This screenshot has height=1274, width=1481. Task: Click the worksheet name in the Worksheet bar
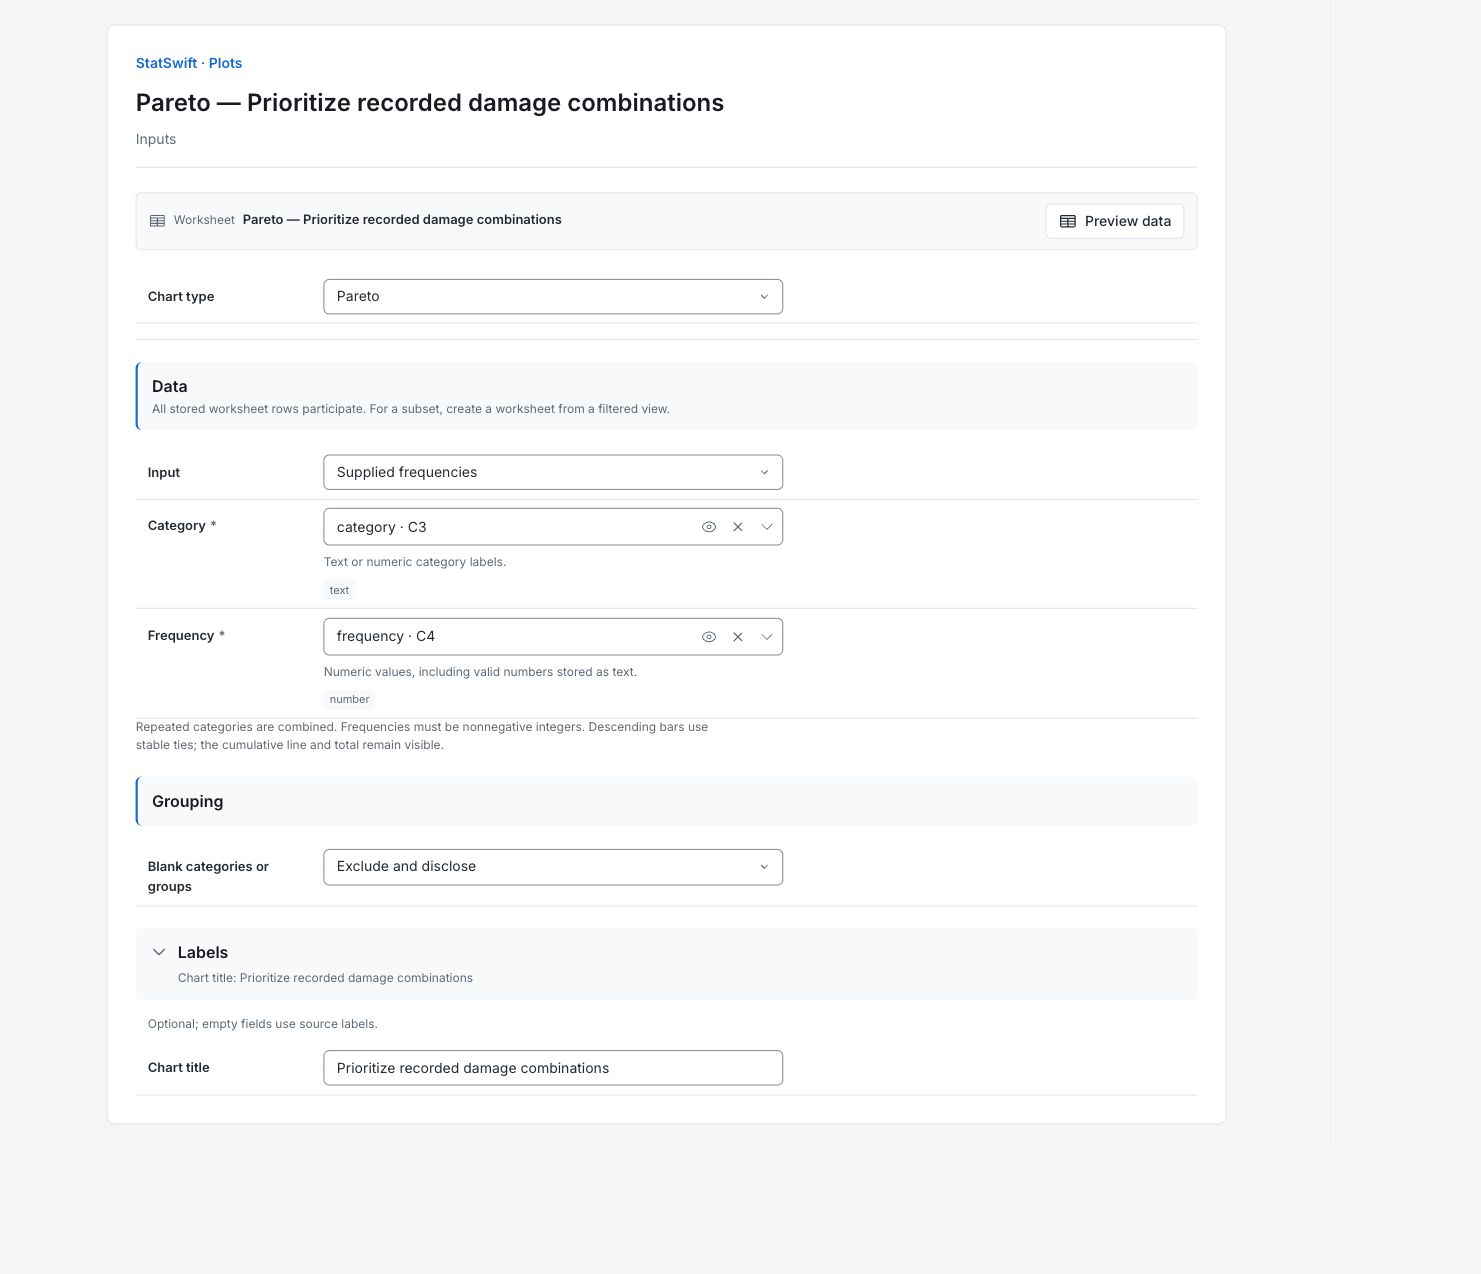(402, 220)
